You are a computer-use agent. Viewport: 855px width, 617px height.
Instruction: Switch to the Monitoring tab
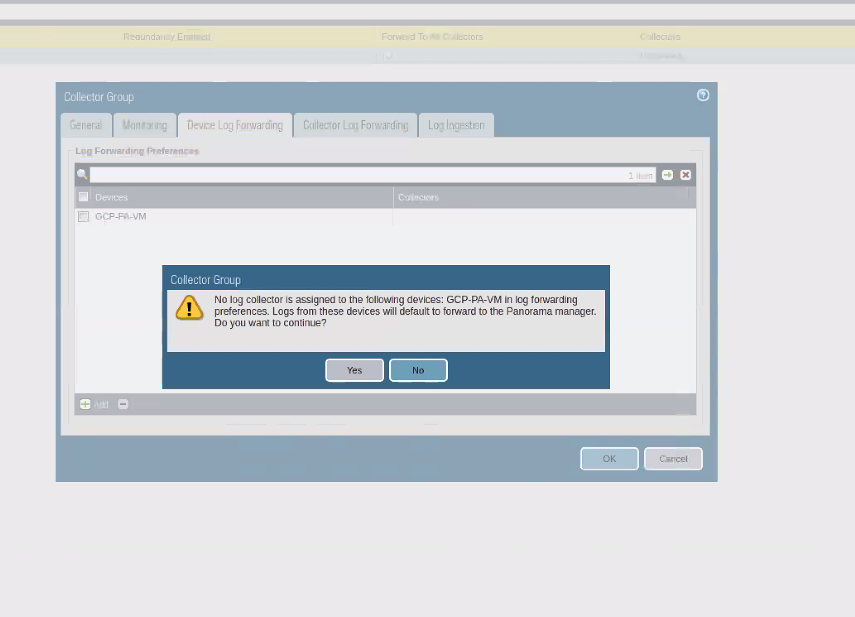pyautogui.click(x=144, y=125)
